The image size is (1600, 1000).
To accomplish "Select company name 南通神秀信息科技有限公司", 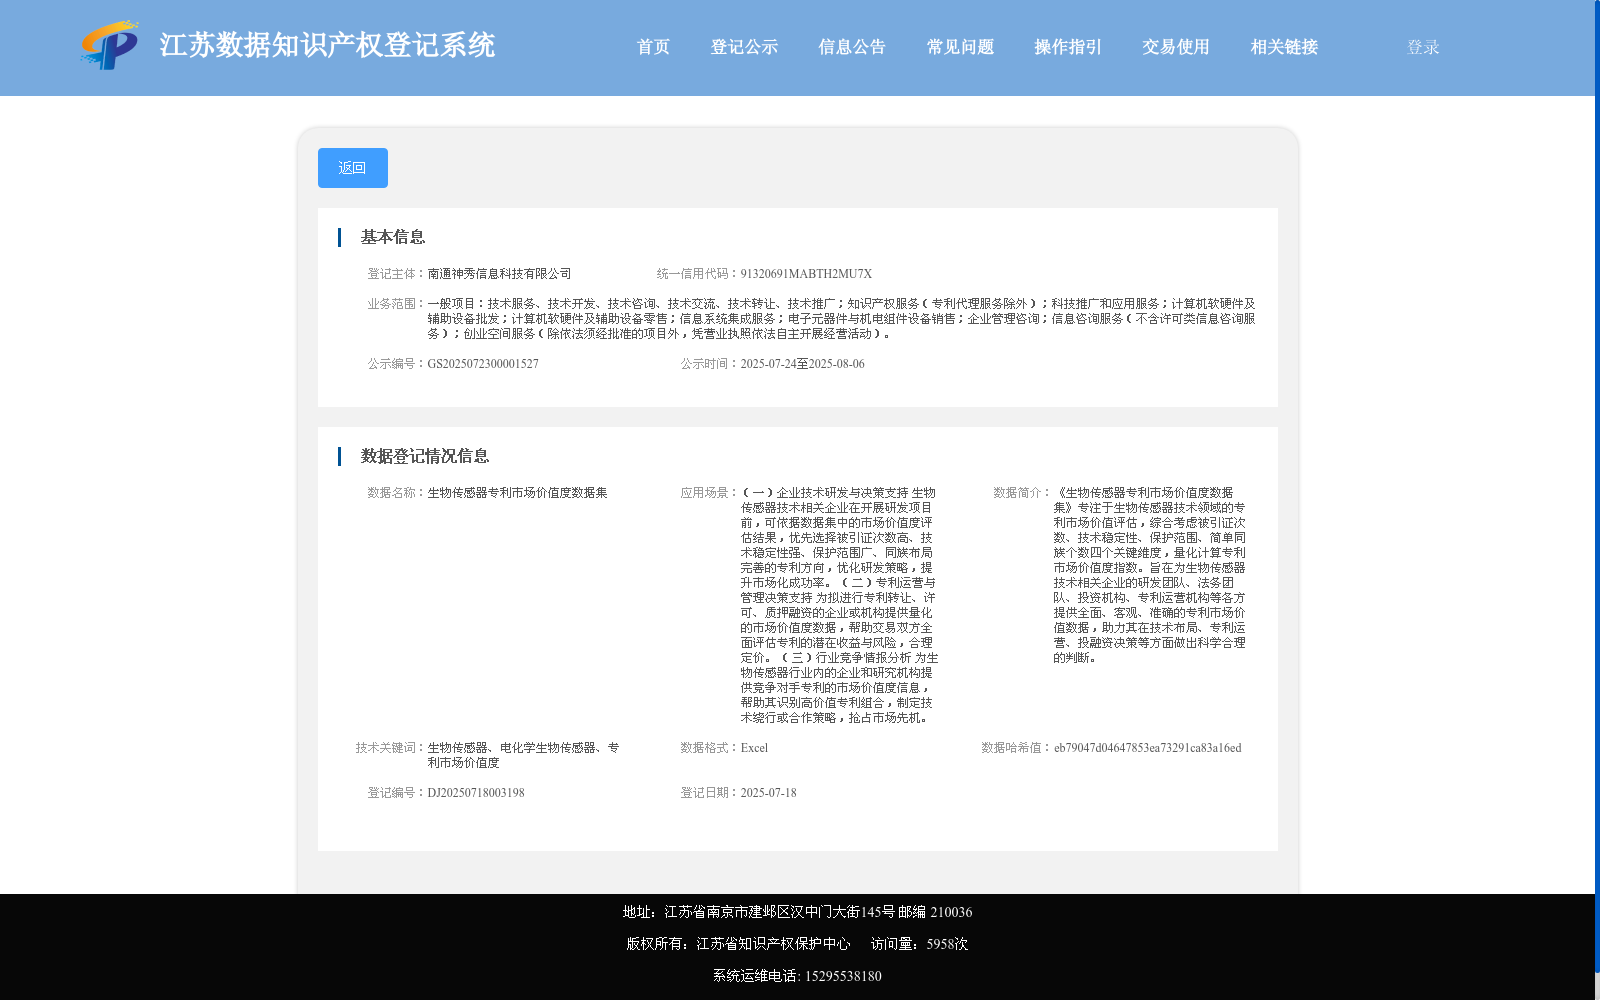I will [x=499, y=274].
